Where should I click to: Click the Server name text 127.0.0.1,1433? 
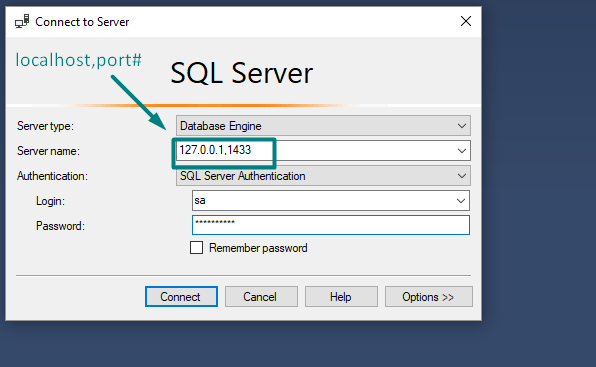(x=215, y=150)
